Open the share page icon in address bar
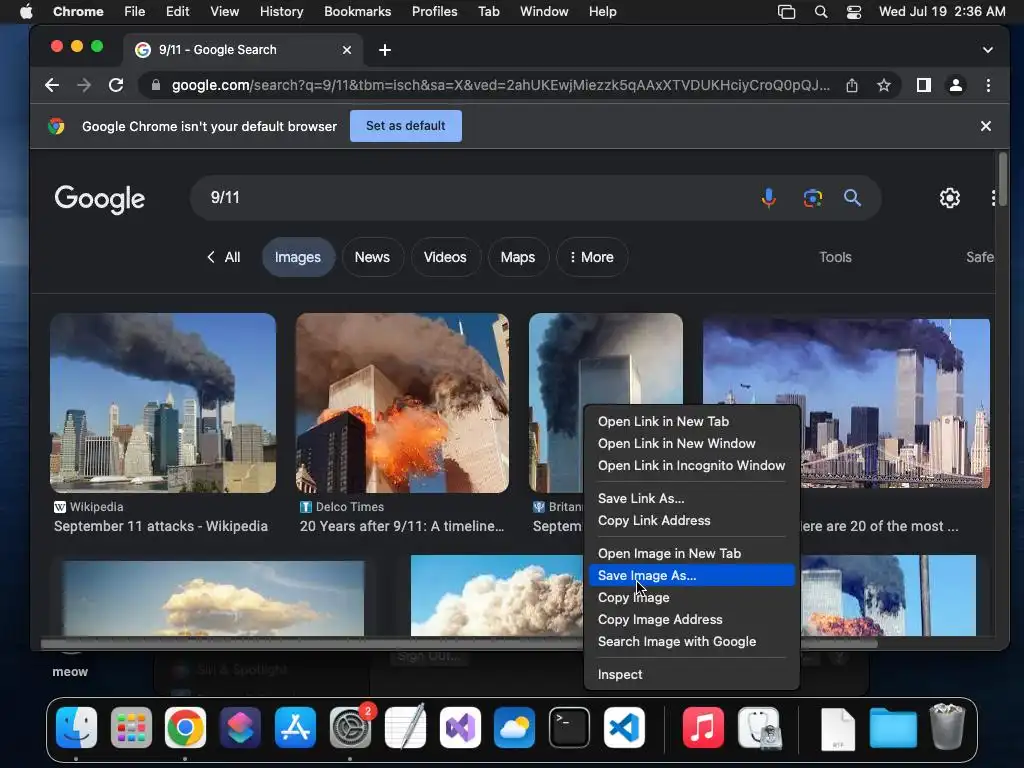 [x=852, y=85]
